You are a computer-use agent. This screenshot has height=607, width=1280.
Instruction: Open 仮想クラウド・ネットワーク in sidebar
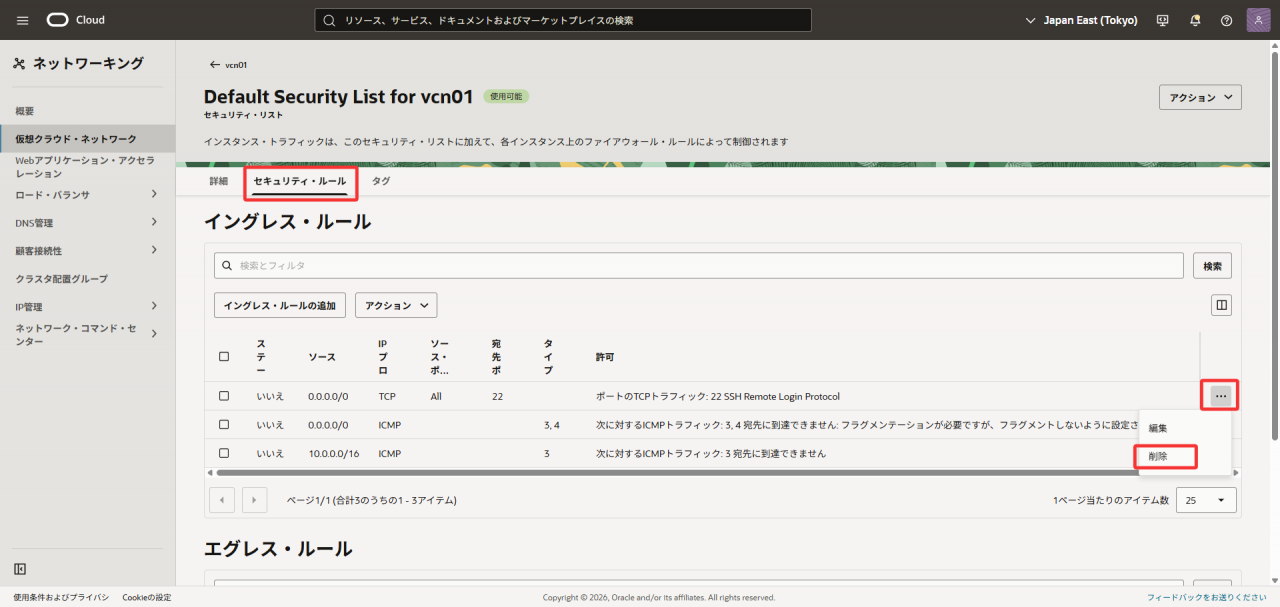point(76,139)
